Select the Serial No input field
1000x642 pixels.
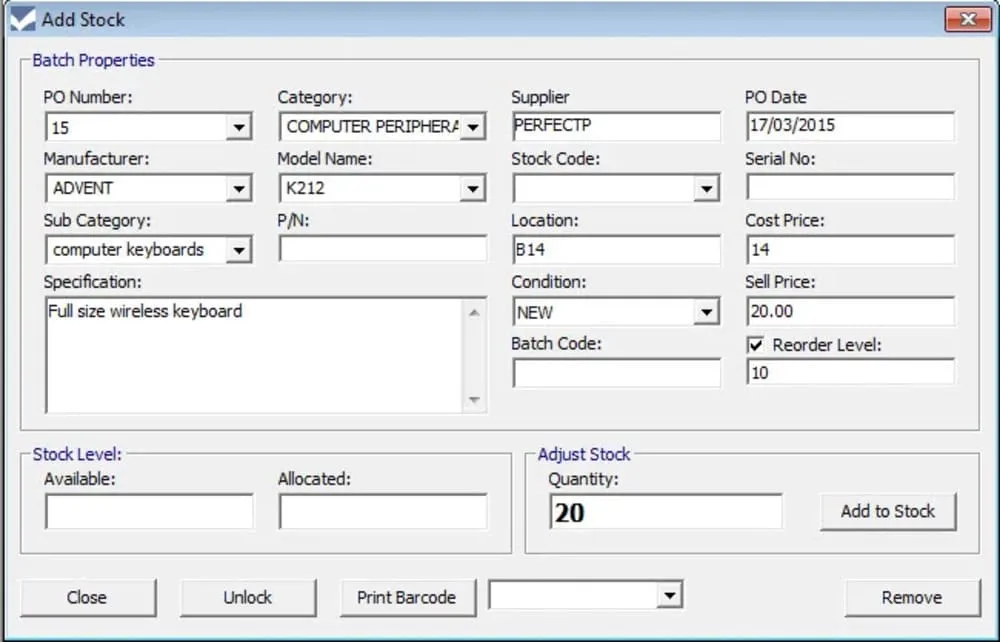click(850, 188)
